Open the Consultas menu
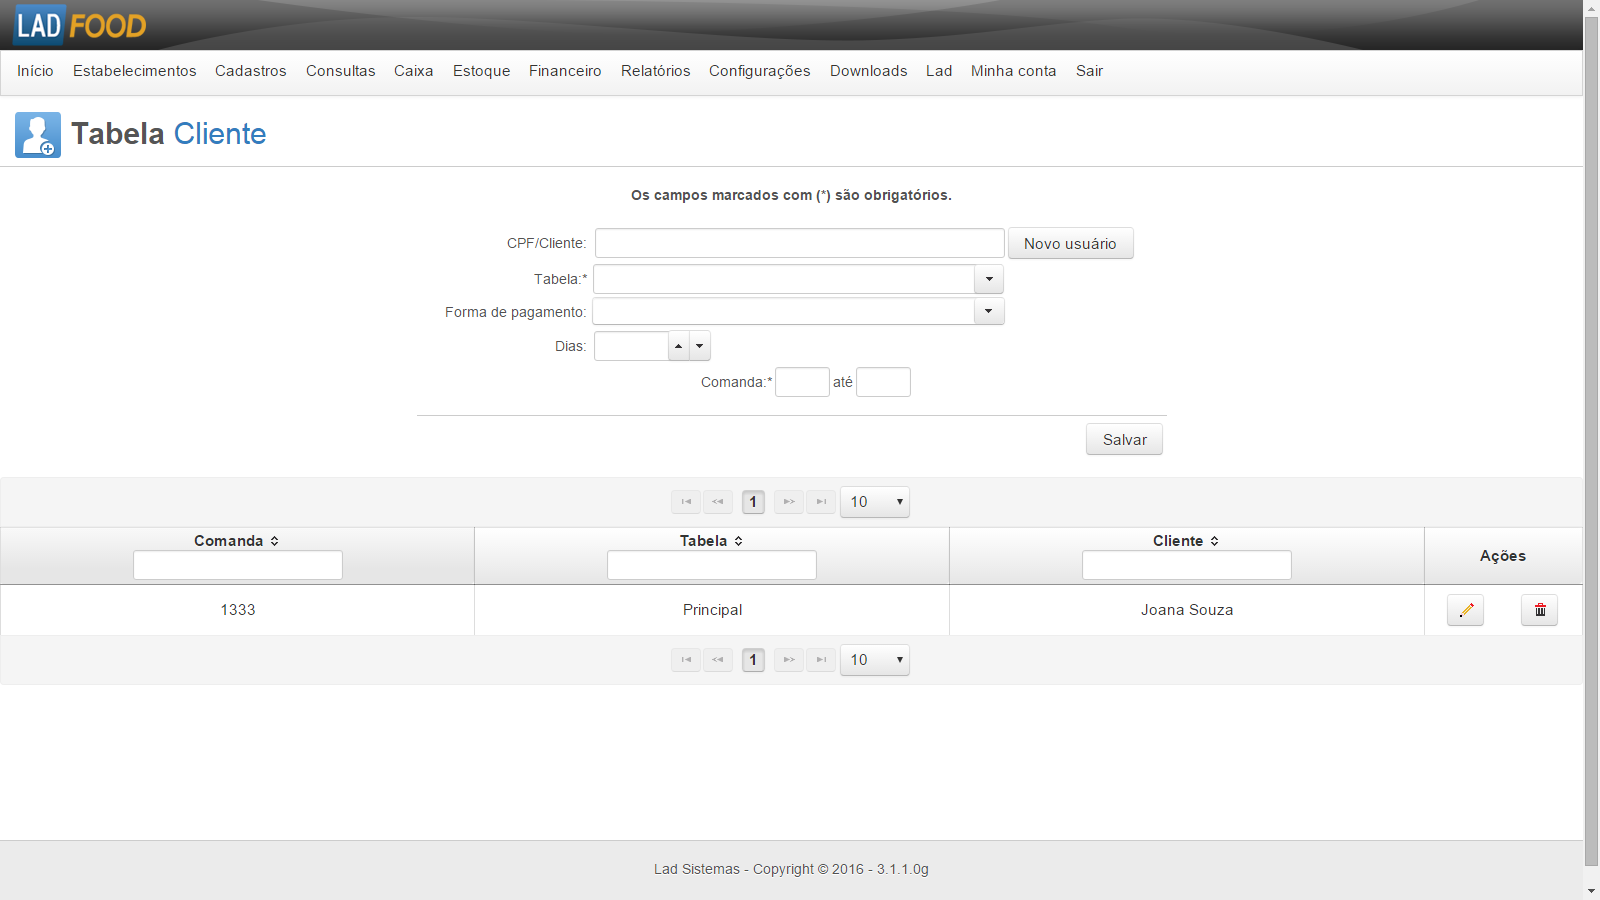 tap(341, 71)
